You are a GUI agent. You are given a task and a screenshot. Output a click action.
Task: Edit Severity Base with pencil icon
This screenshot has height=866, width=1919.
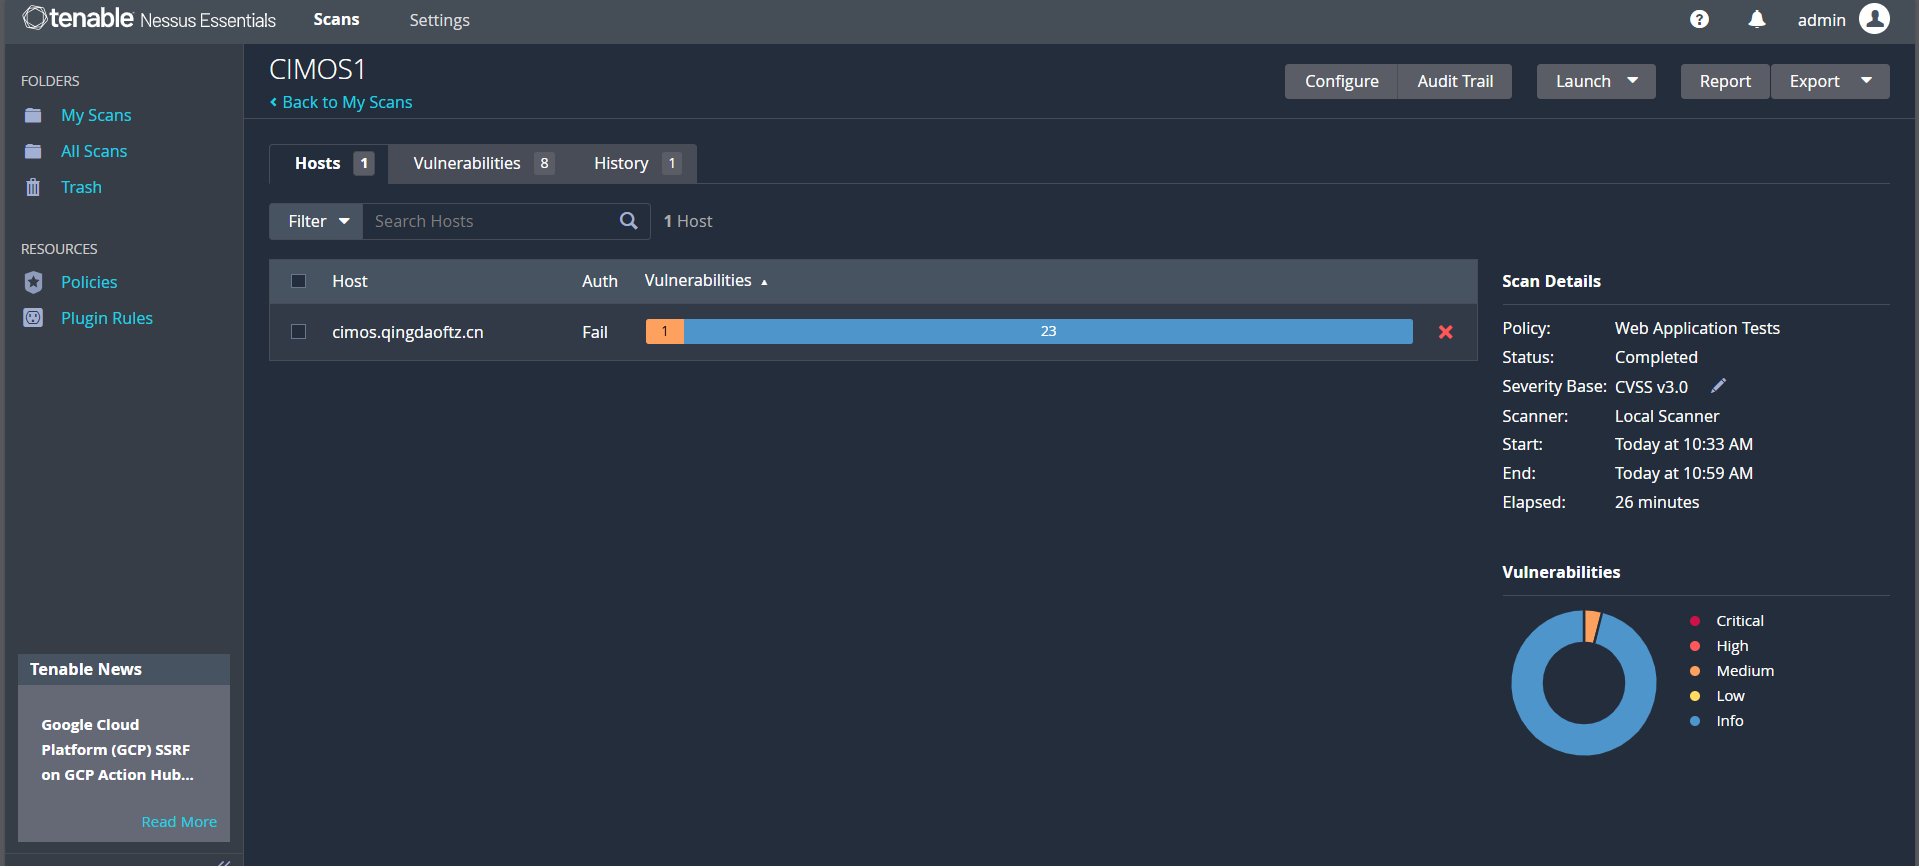1718,386
